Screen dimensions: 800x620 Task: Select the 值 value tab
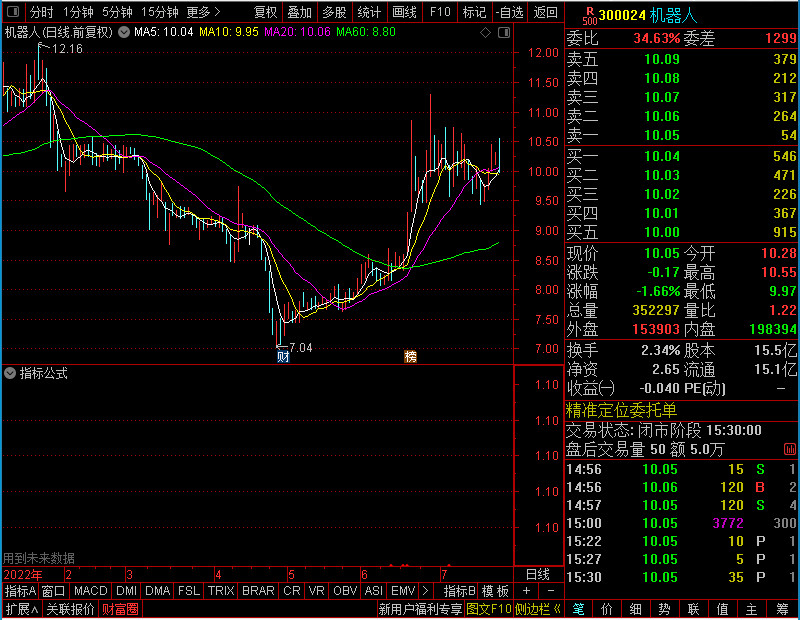point(722,609)
